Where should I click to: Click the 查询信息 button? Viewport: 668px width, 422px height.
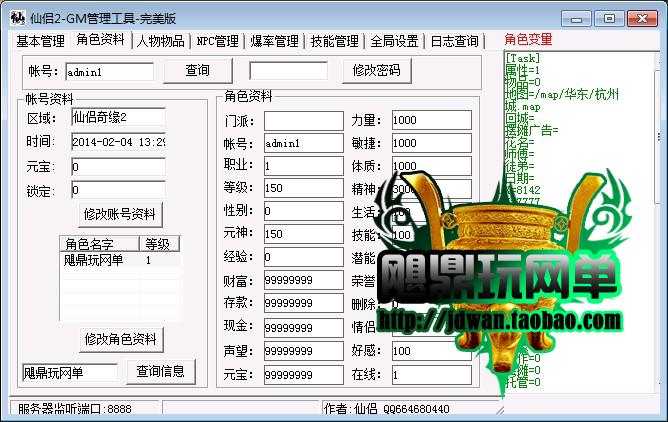(x=160, y=371)
